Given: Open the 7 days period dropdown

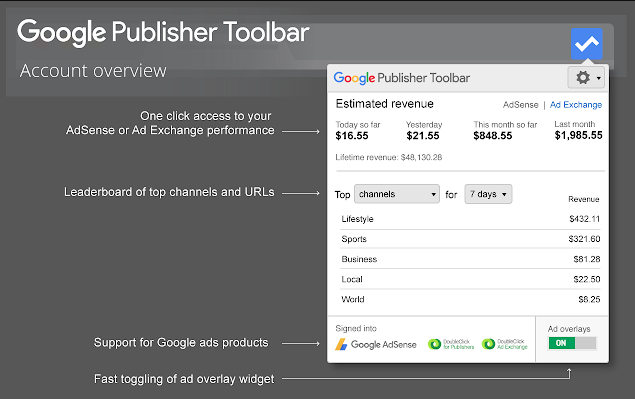Looking at the screenshot, I should coord(488,194).
